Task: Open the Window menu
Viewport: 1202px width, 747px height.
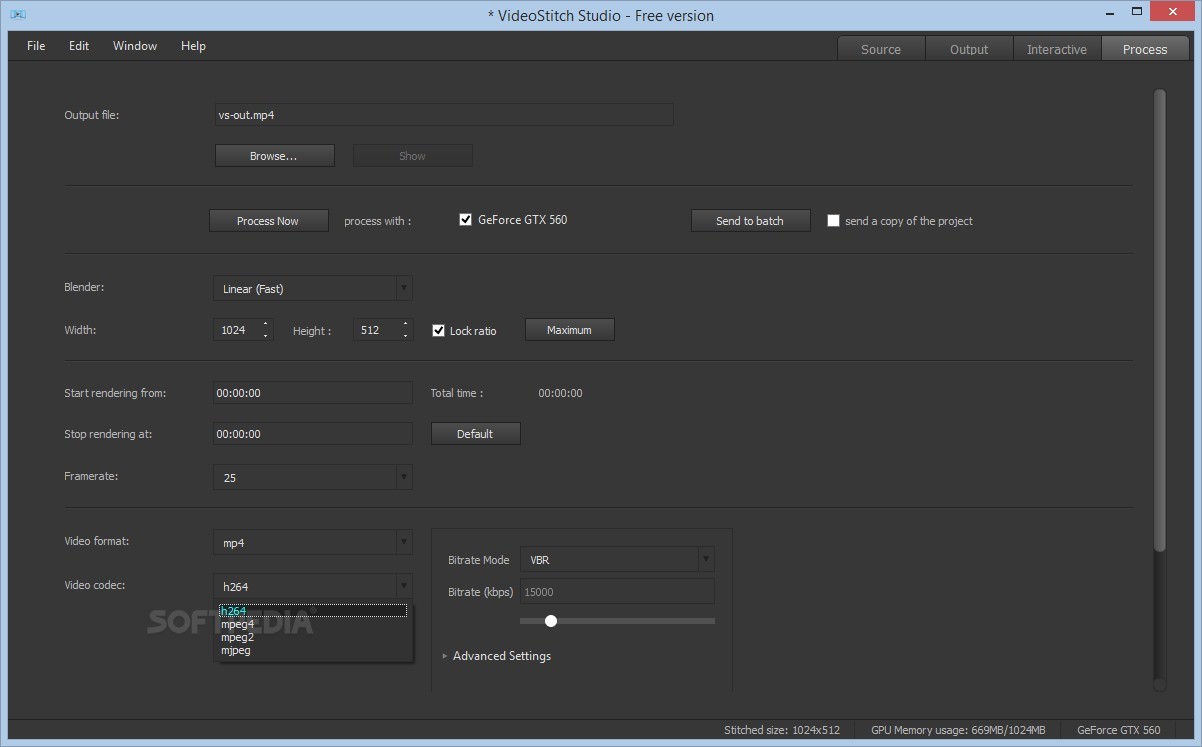Action: click(x=135, y=46)
